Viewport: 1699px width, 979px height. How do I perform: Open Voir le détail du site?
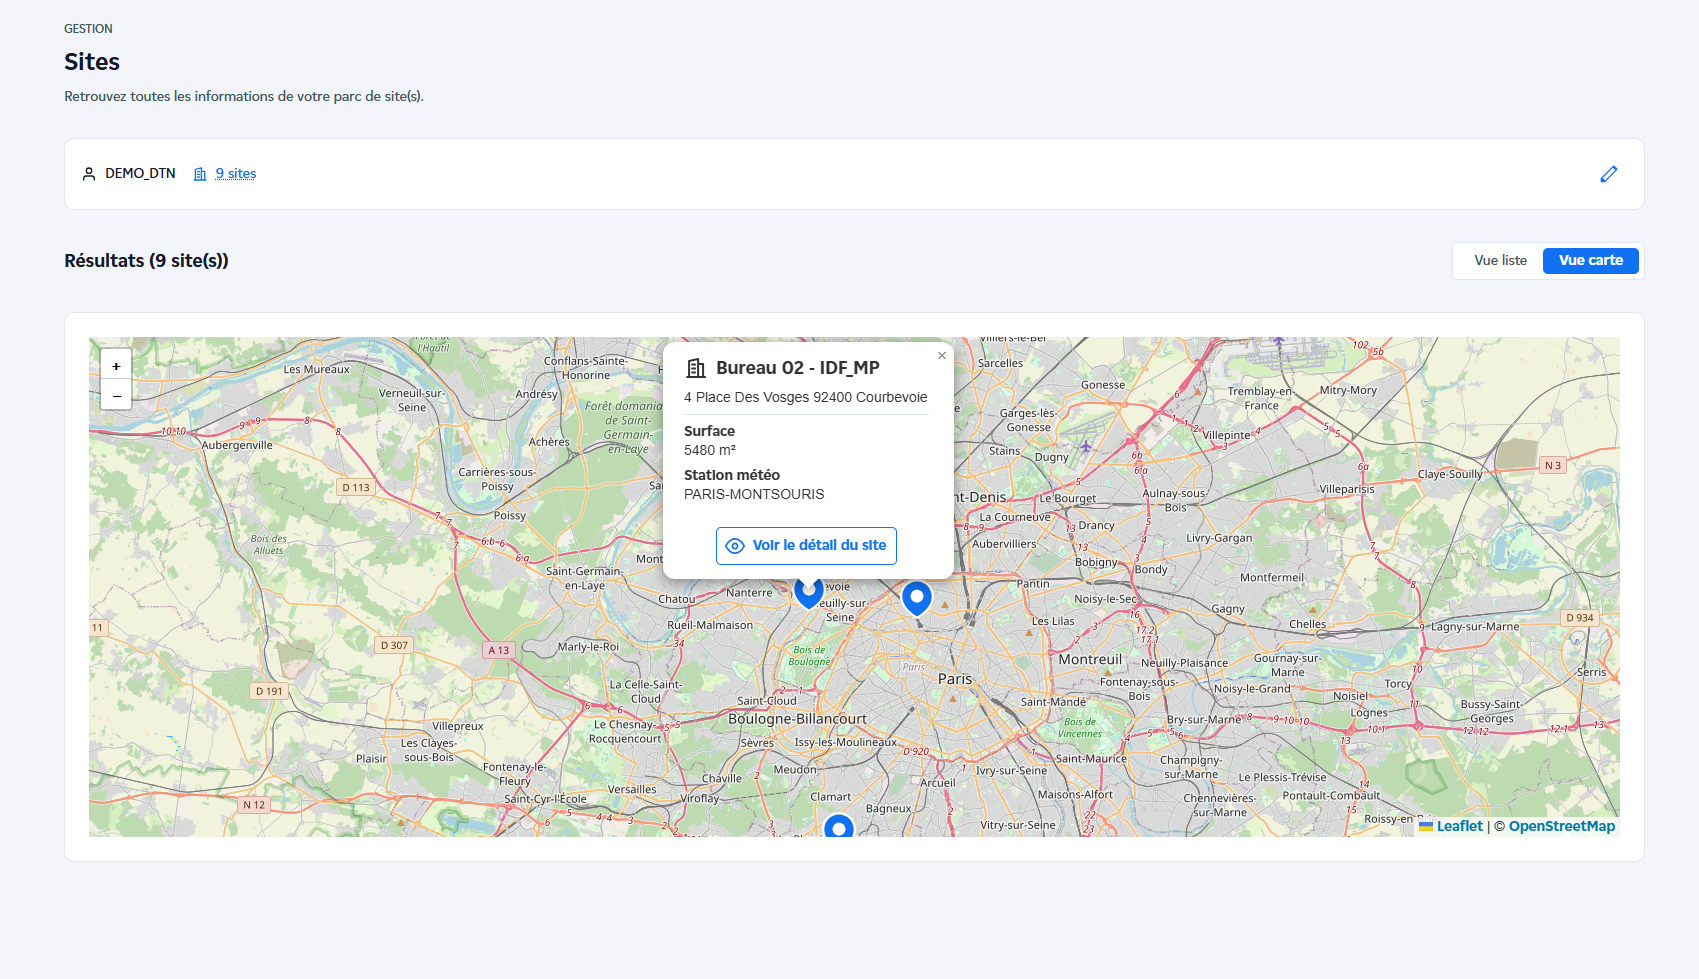click(806, 546)
